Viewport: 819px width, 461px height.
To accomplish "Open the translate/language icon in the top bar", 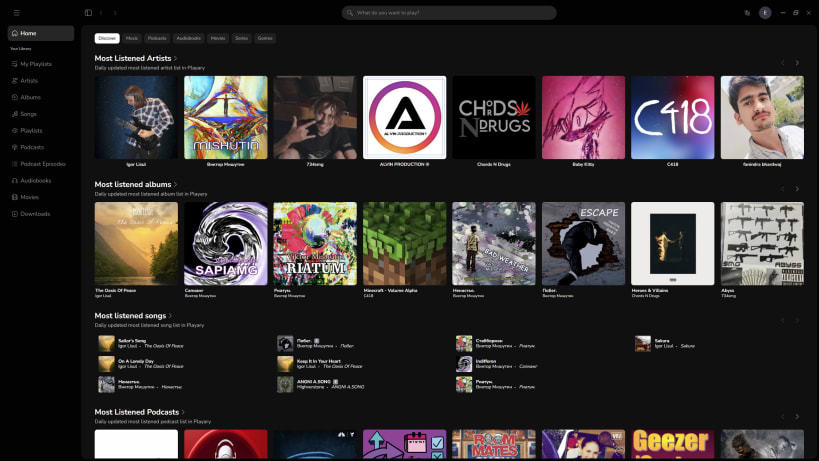I will [747, 13].
